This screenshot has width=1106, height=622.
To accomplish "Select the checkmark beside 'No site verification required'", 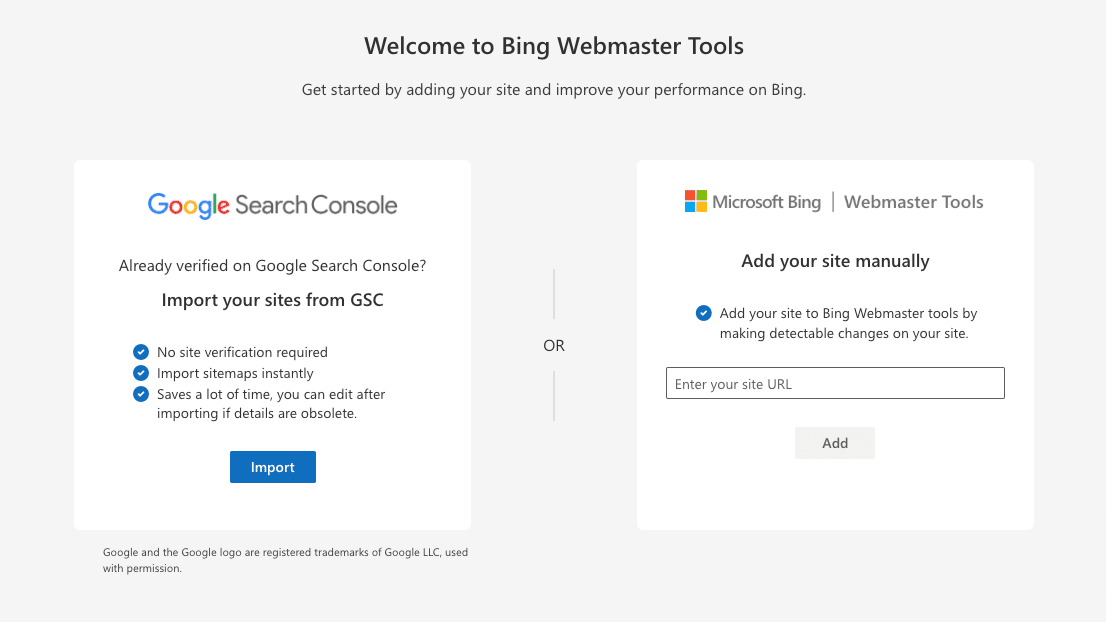I will 141,352.
